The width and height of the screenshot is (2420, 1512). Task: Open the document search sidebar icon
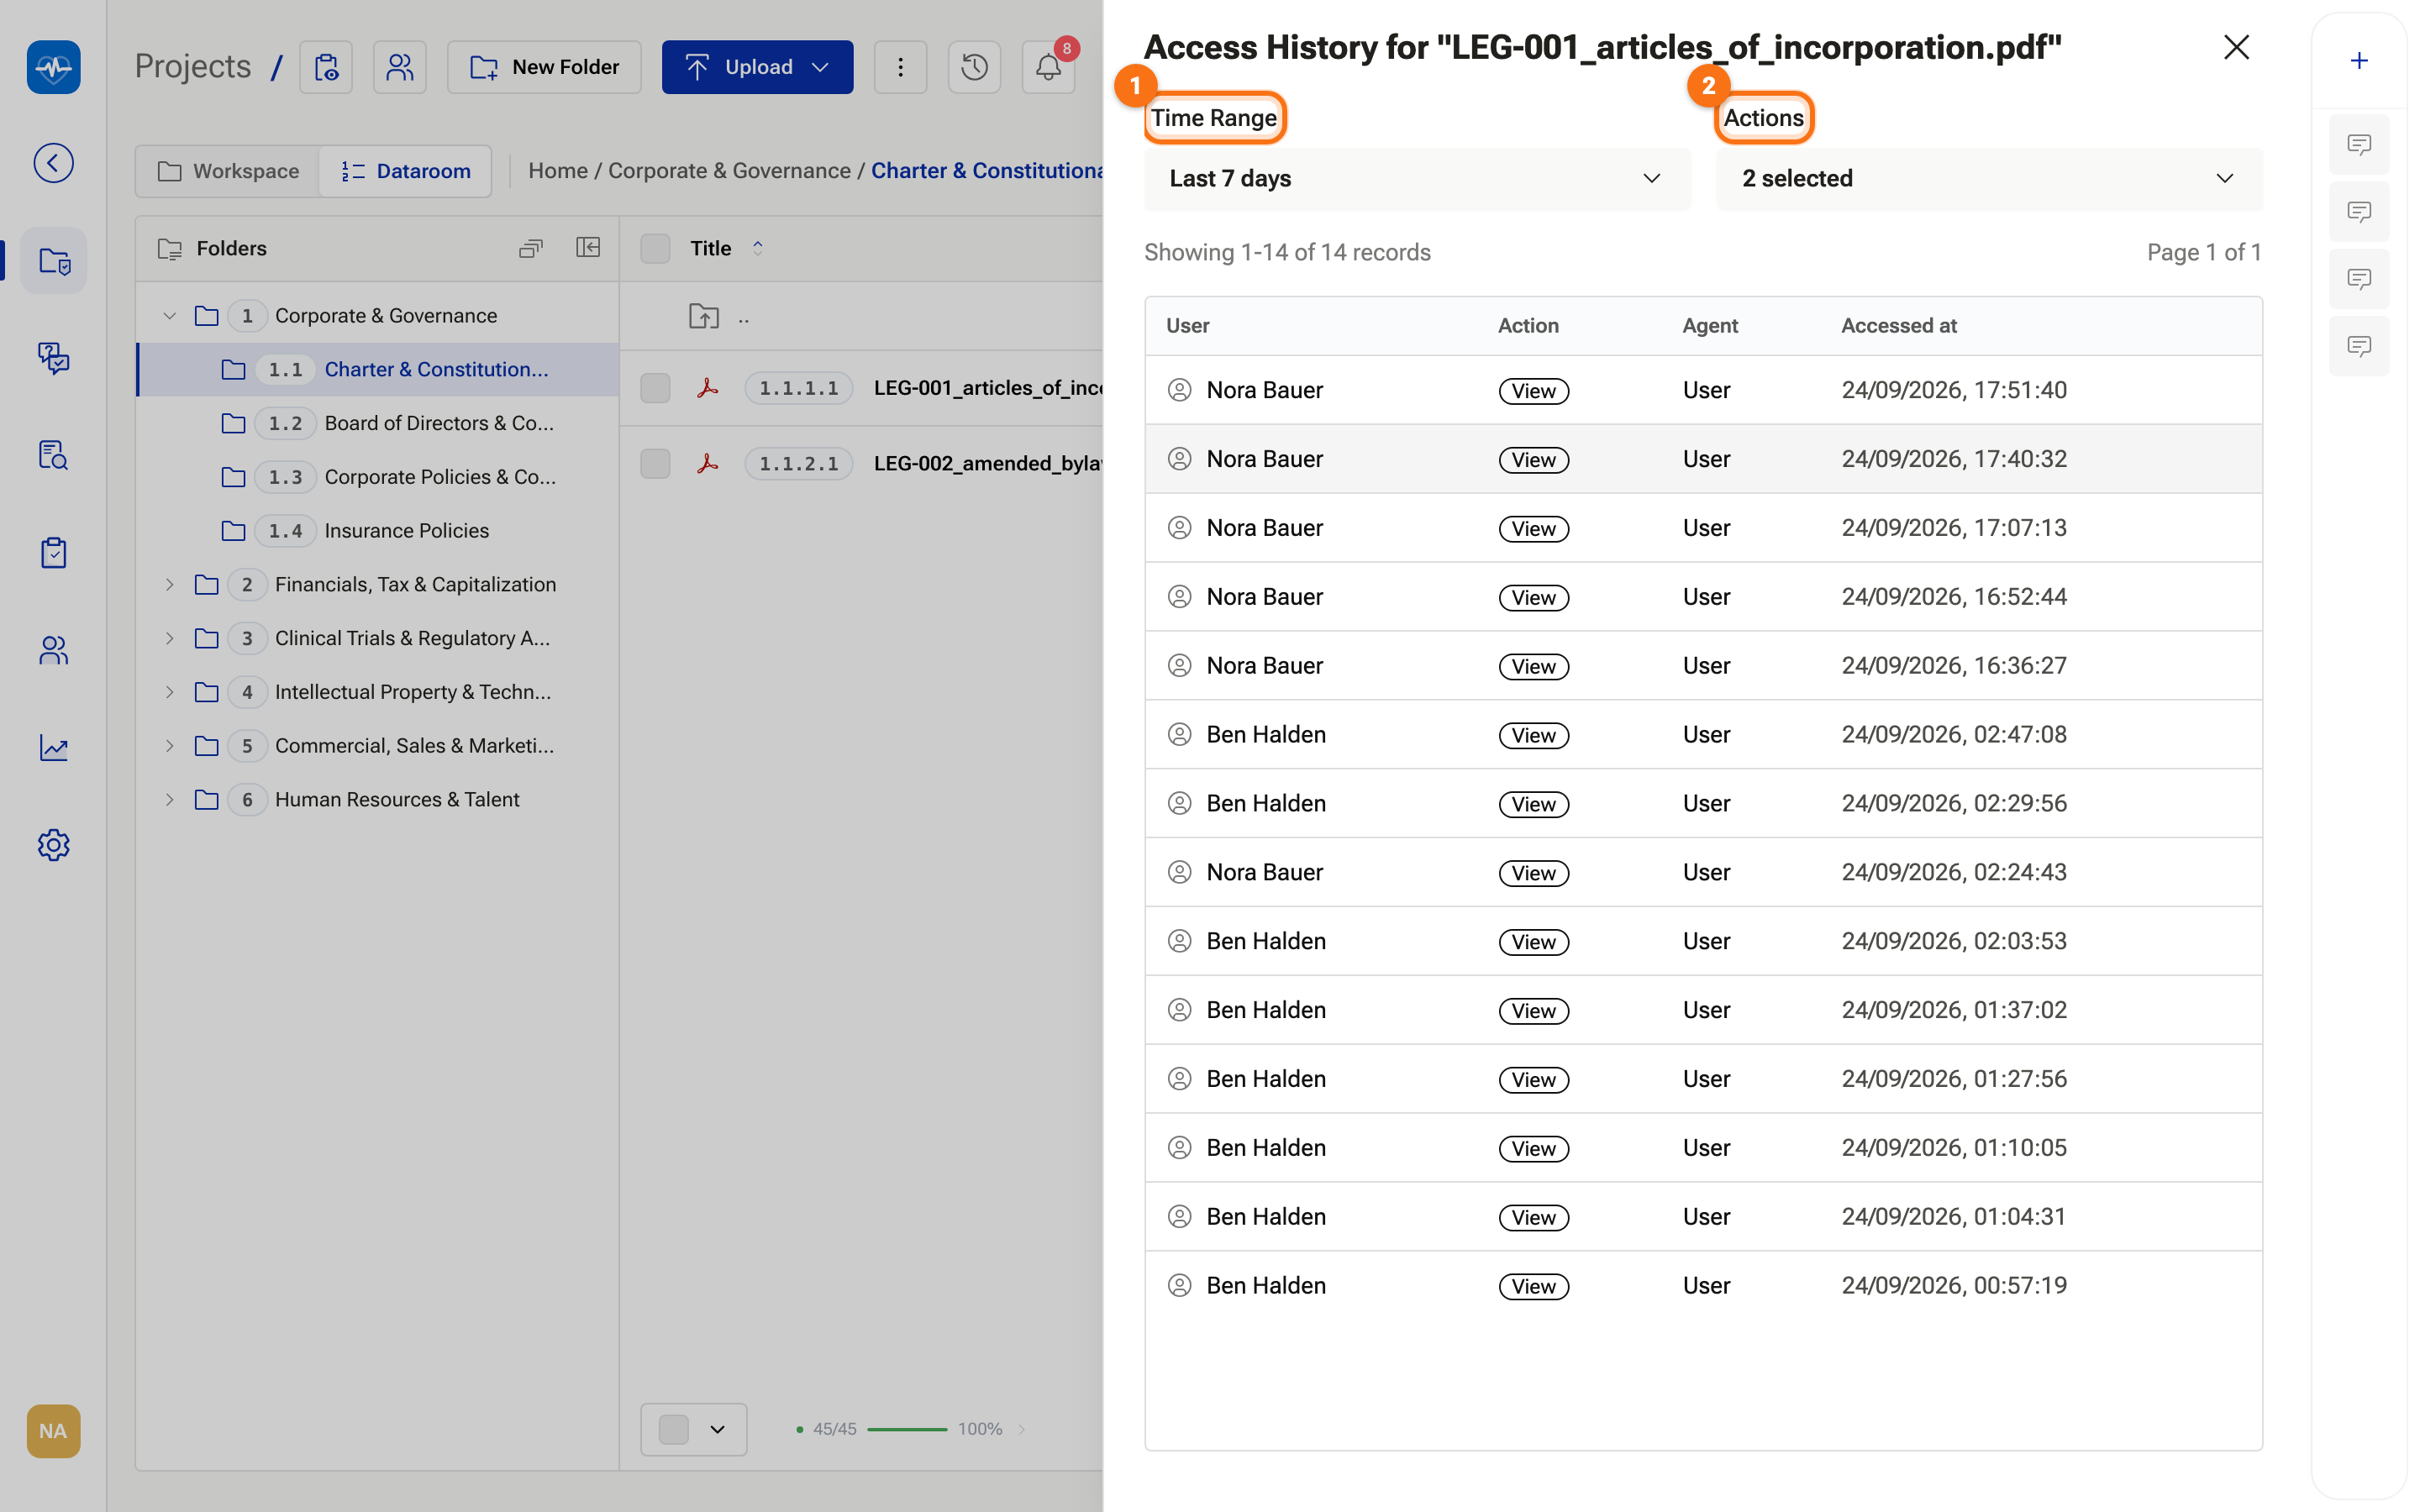pyautogui.click(x=53, y=455)
